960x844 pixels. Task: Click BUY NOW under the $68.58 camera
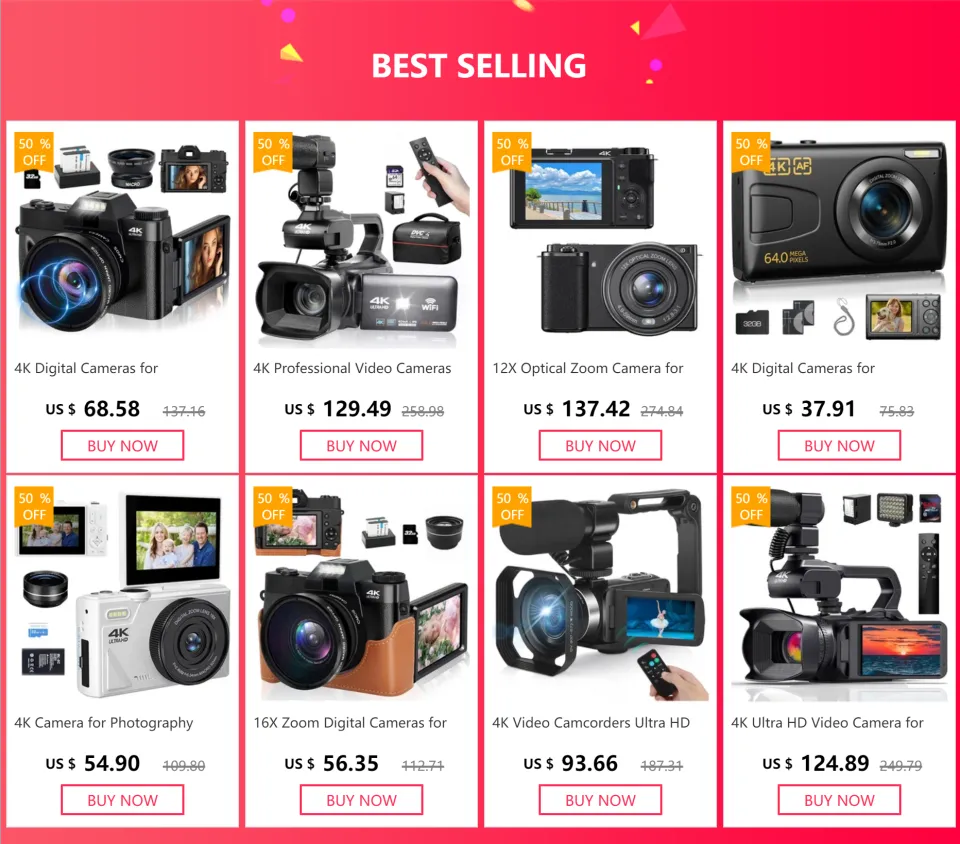122,446
